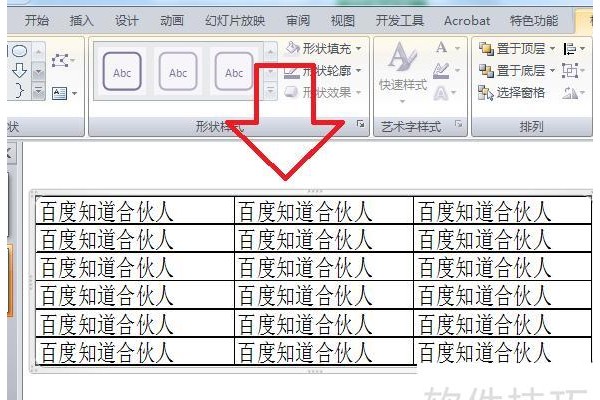Click the 选择窗格 button label
The image size is (600, 400).
tap(521, 93)
